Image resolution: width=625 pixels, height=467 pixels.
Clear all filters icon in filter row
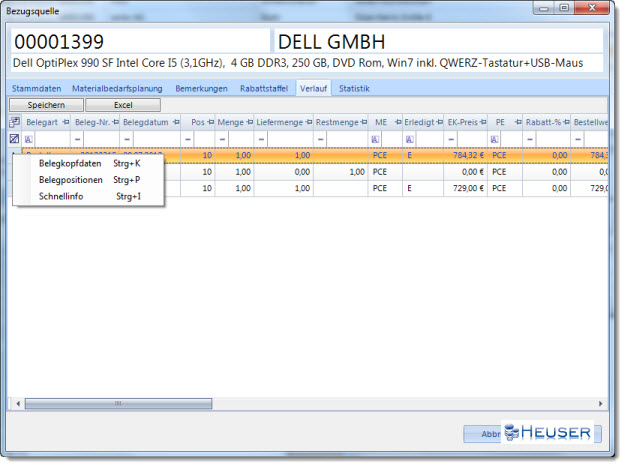pos(14,139)
